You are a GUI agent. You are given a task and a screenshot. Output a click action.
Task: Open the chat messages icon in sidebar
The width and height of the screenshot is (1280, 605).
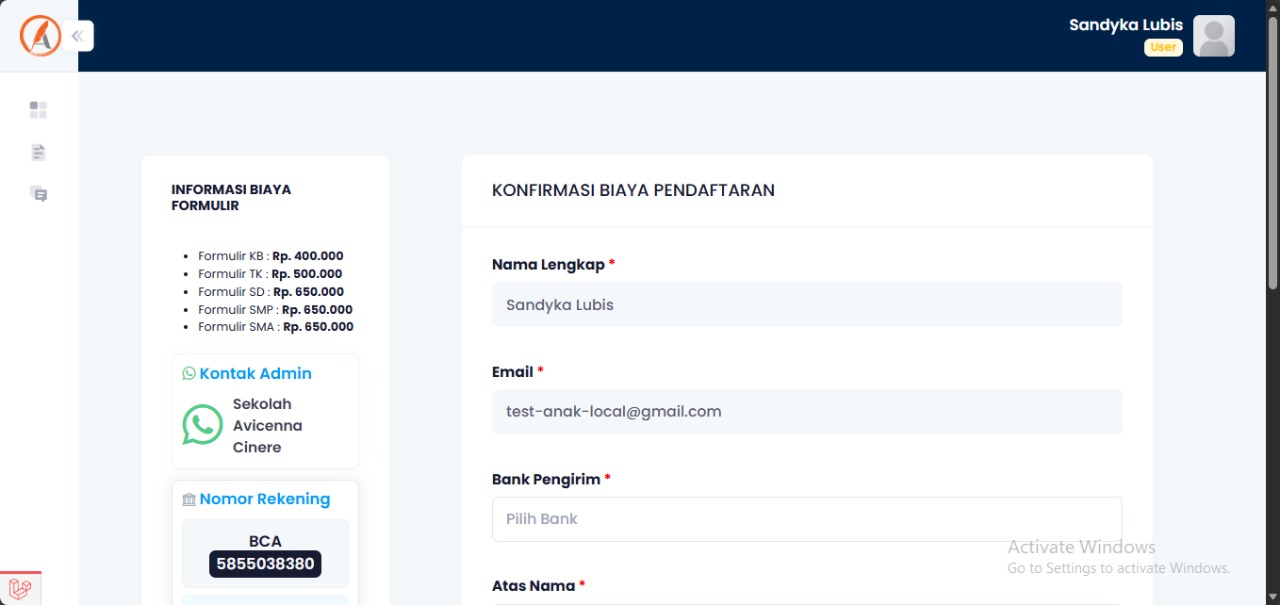click(38, 194)
